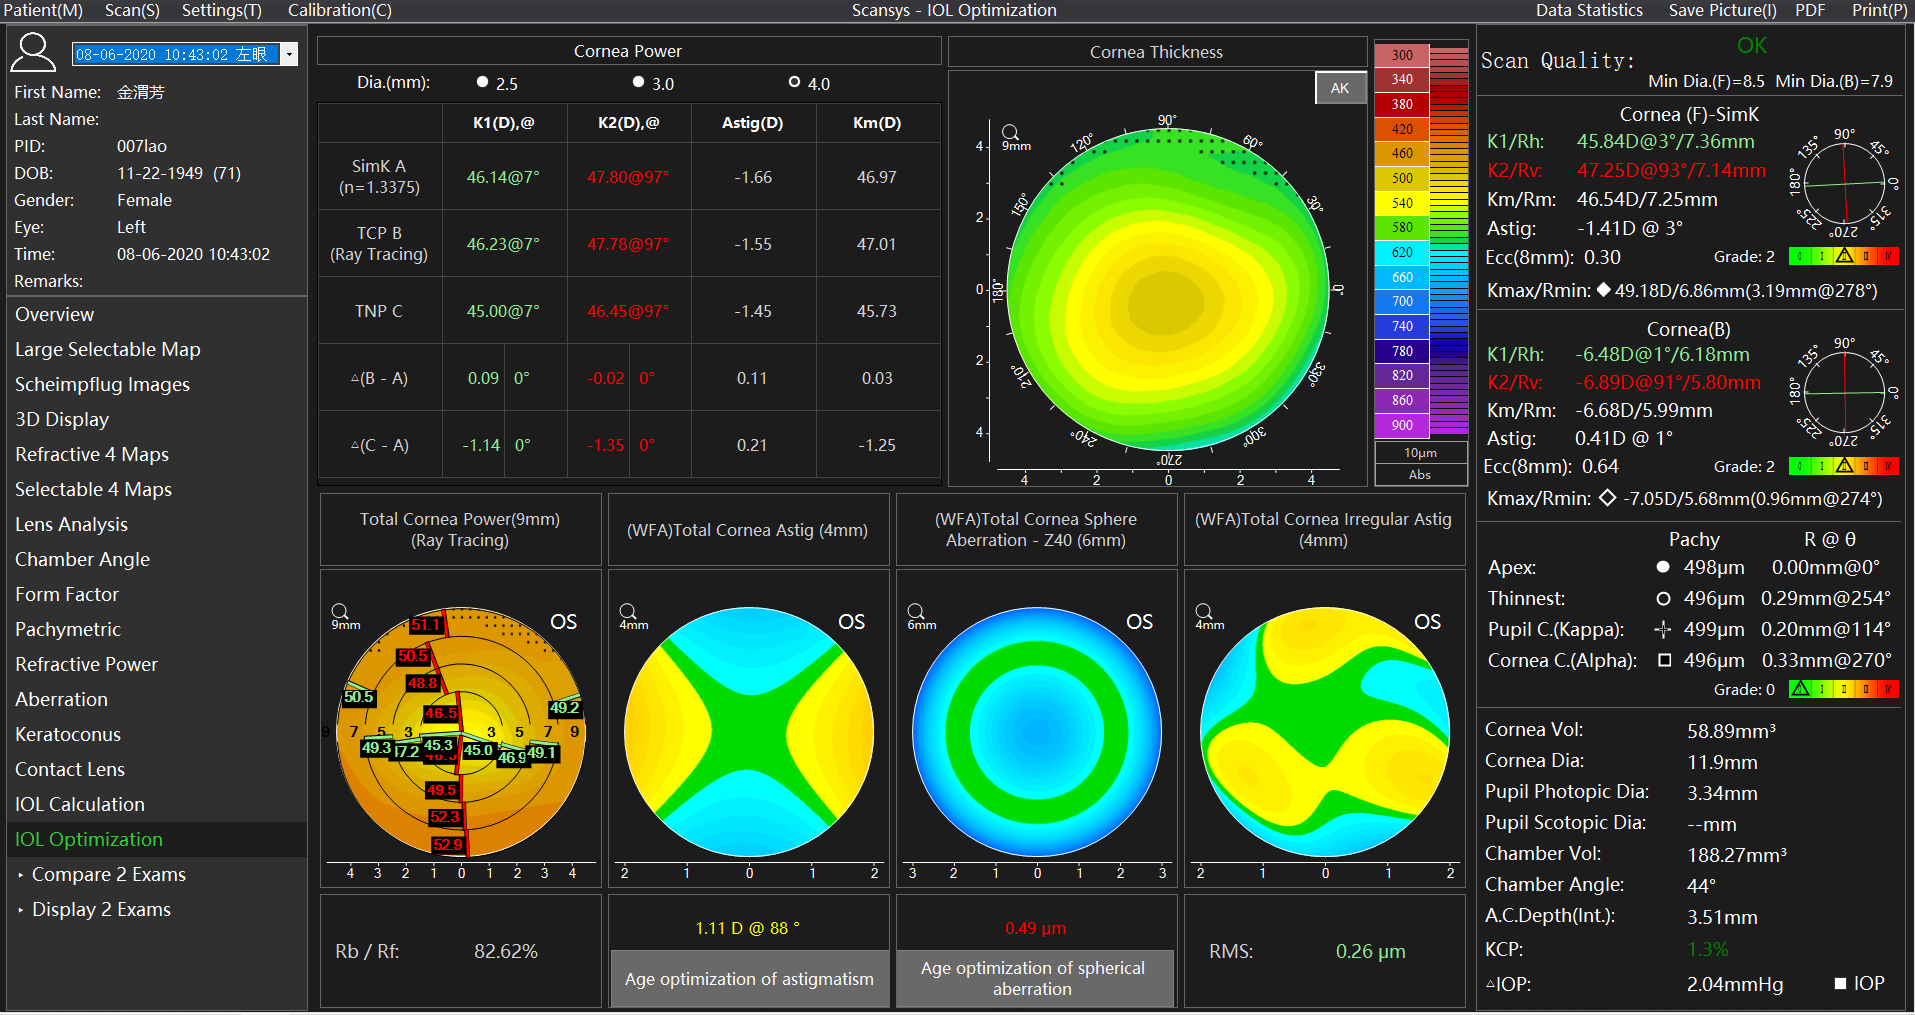Open the exam date dropdown arrow
This screenshot has height=1015, width=1915.
pos(289,54)
